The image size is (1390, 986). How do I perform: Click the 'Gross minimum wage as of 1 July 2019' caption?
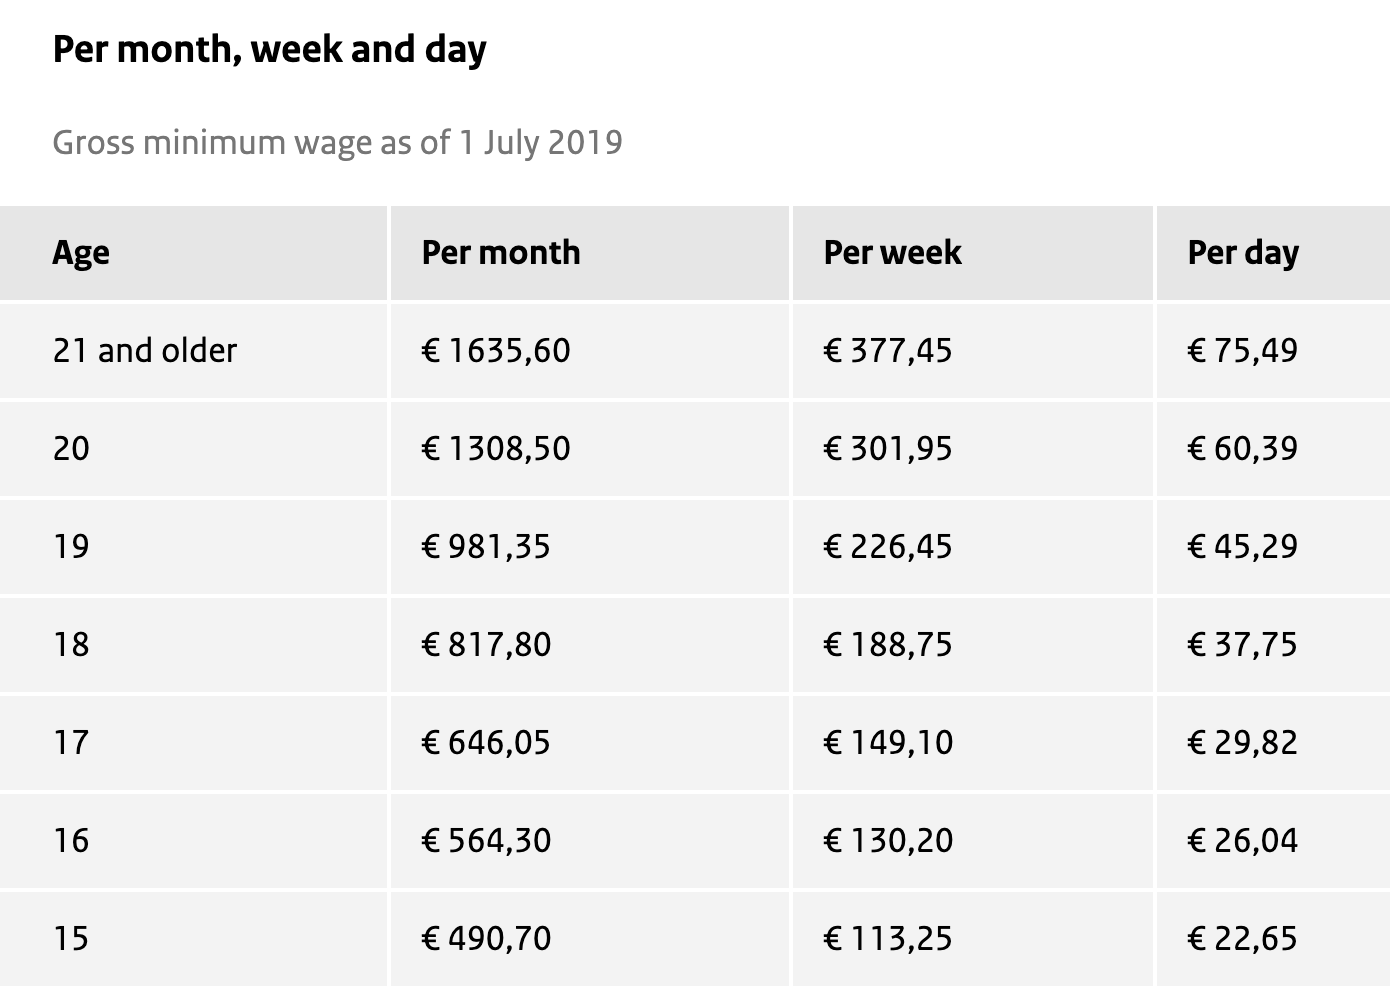(x=337, y=142)
